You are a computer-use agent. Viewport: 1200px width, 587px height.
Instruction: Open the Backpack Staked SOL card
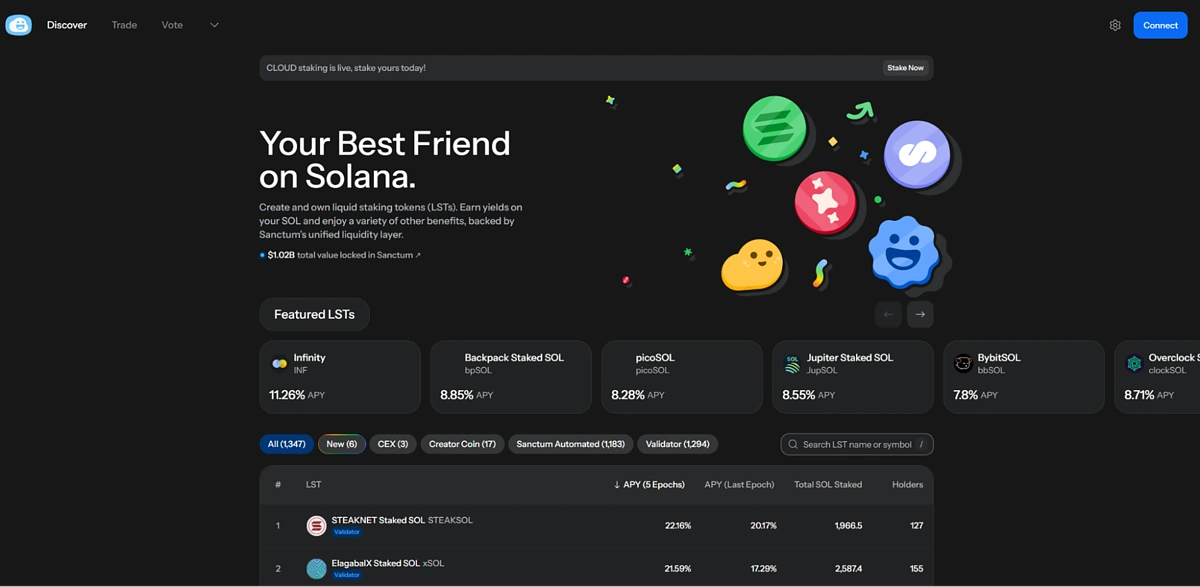tap(511, 377)
